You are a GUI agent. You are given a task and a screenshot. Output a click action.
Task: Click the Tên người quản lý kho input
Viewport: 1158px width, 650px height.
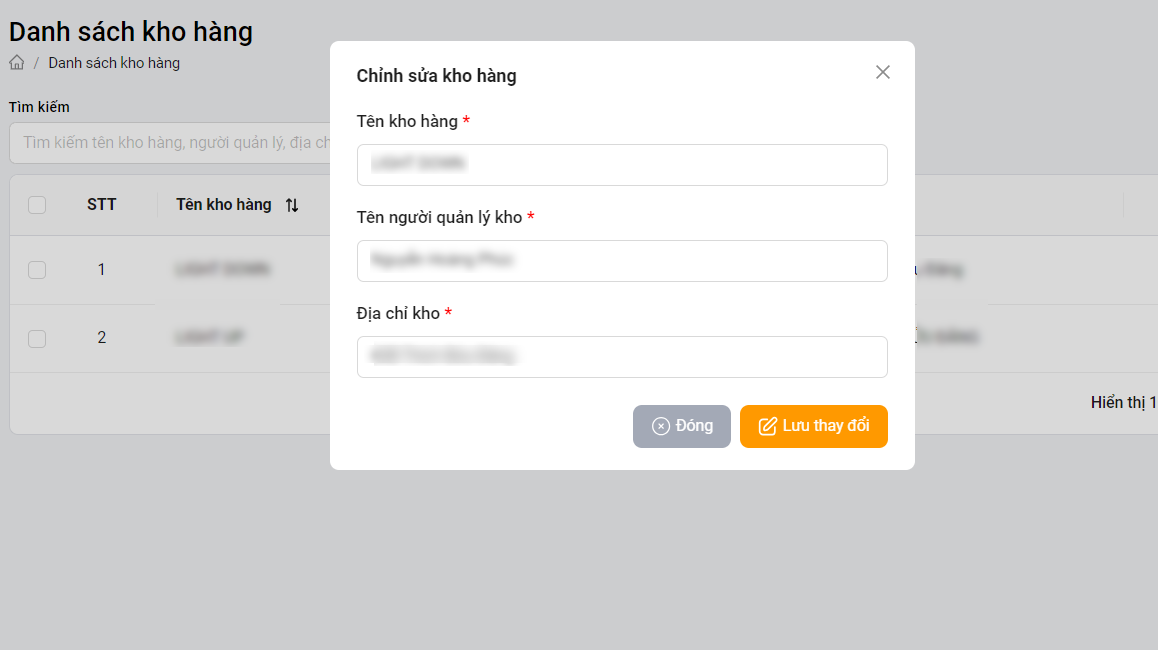click(x=621, y=261)
